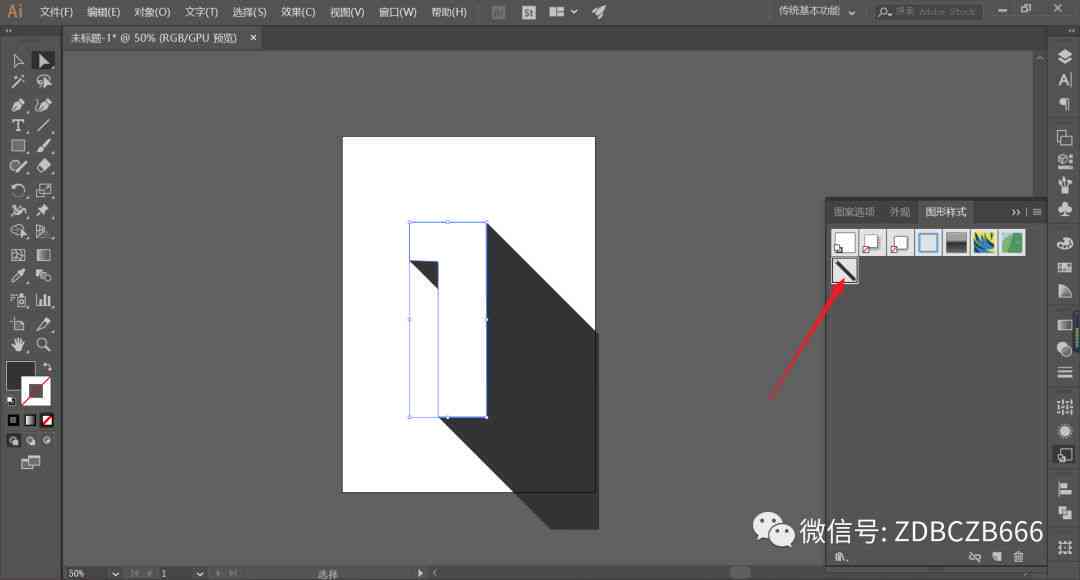The height and width of the screenshot is (580, 1080).
Task: Select the Scale tool
Action: click(43, 190)
